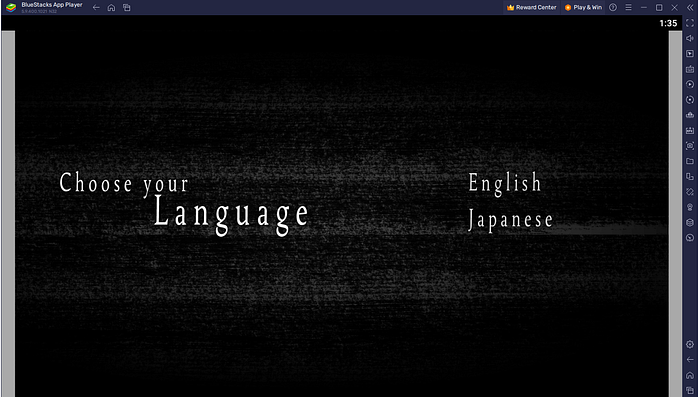
Task: Open BlueStacks home from the title bar
Action: pyautogui.click(x=112, y=8)
